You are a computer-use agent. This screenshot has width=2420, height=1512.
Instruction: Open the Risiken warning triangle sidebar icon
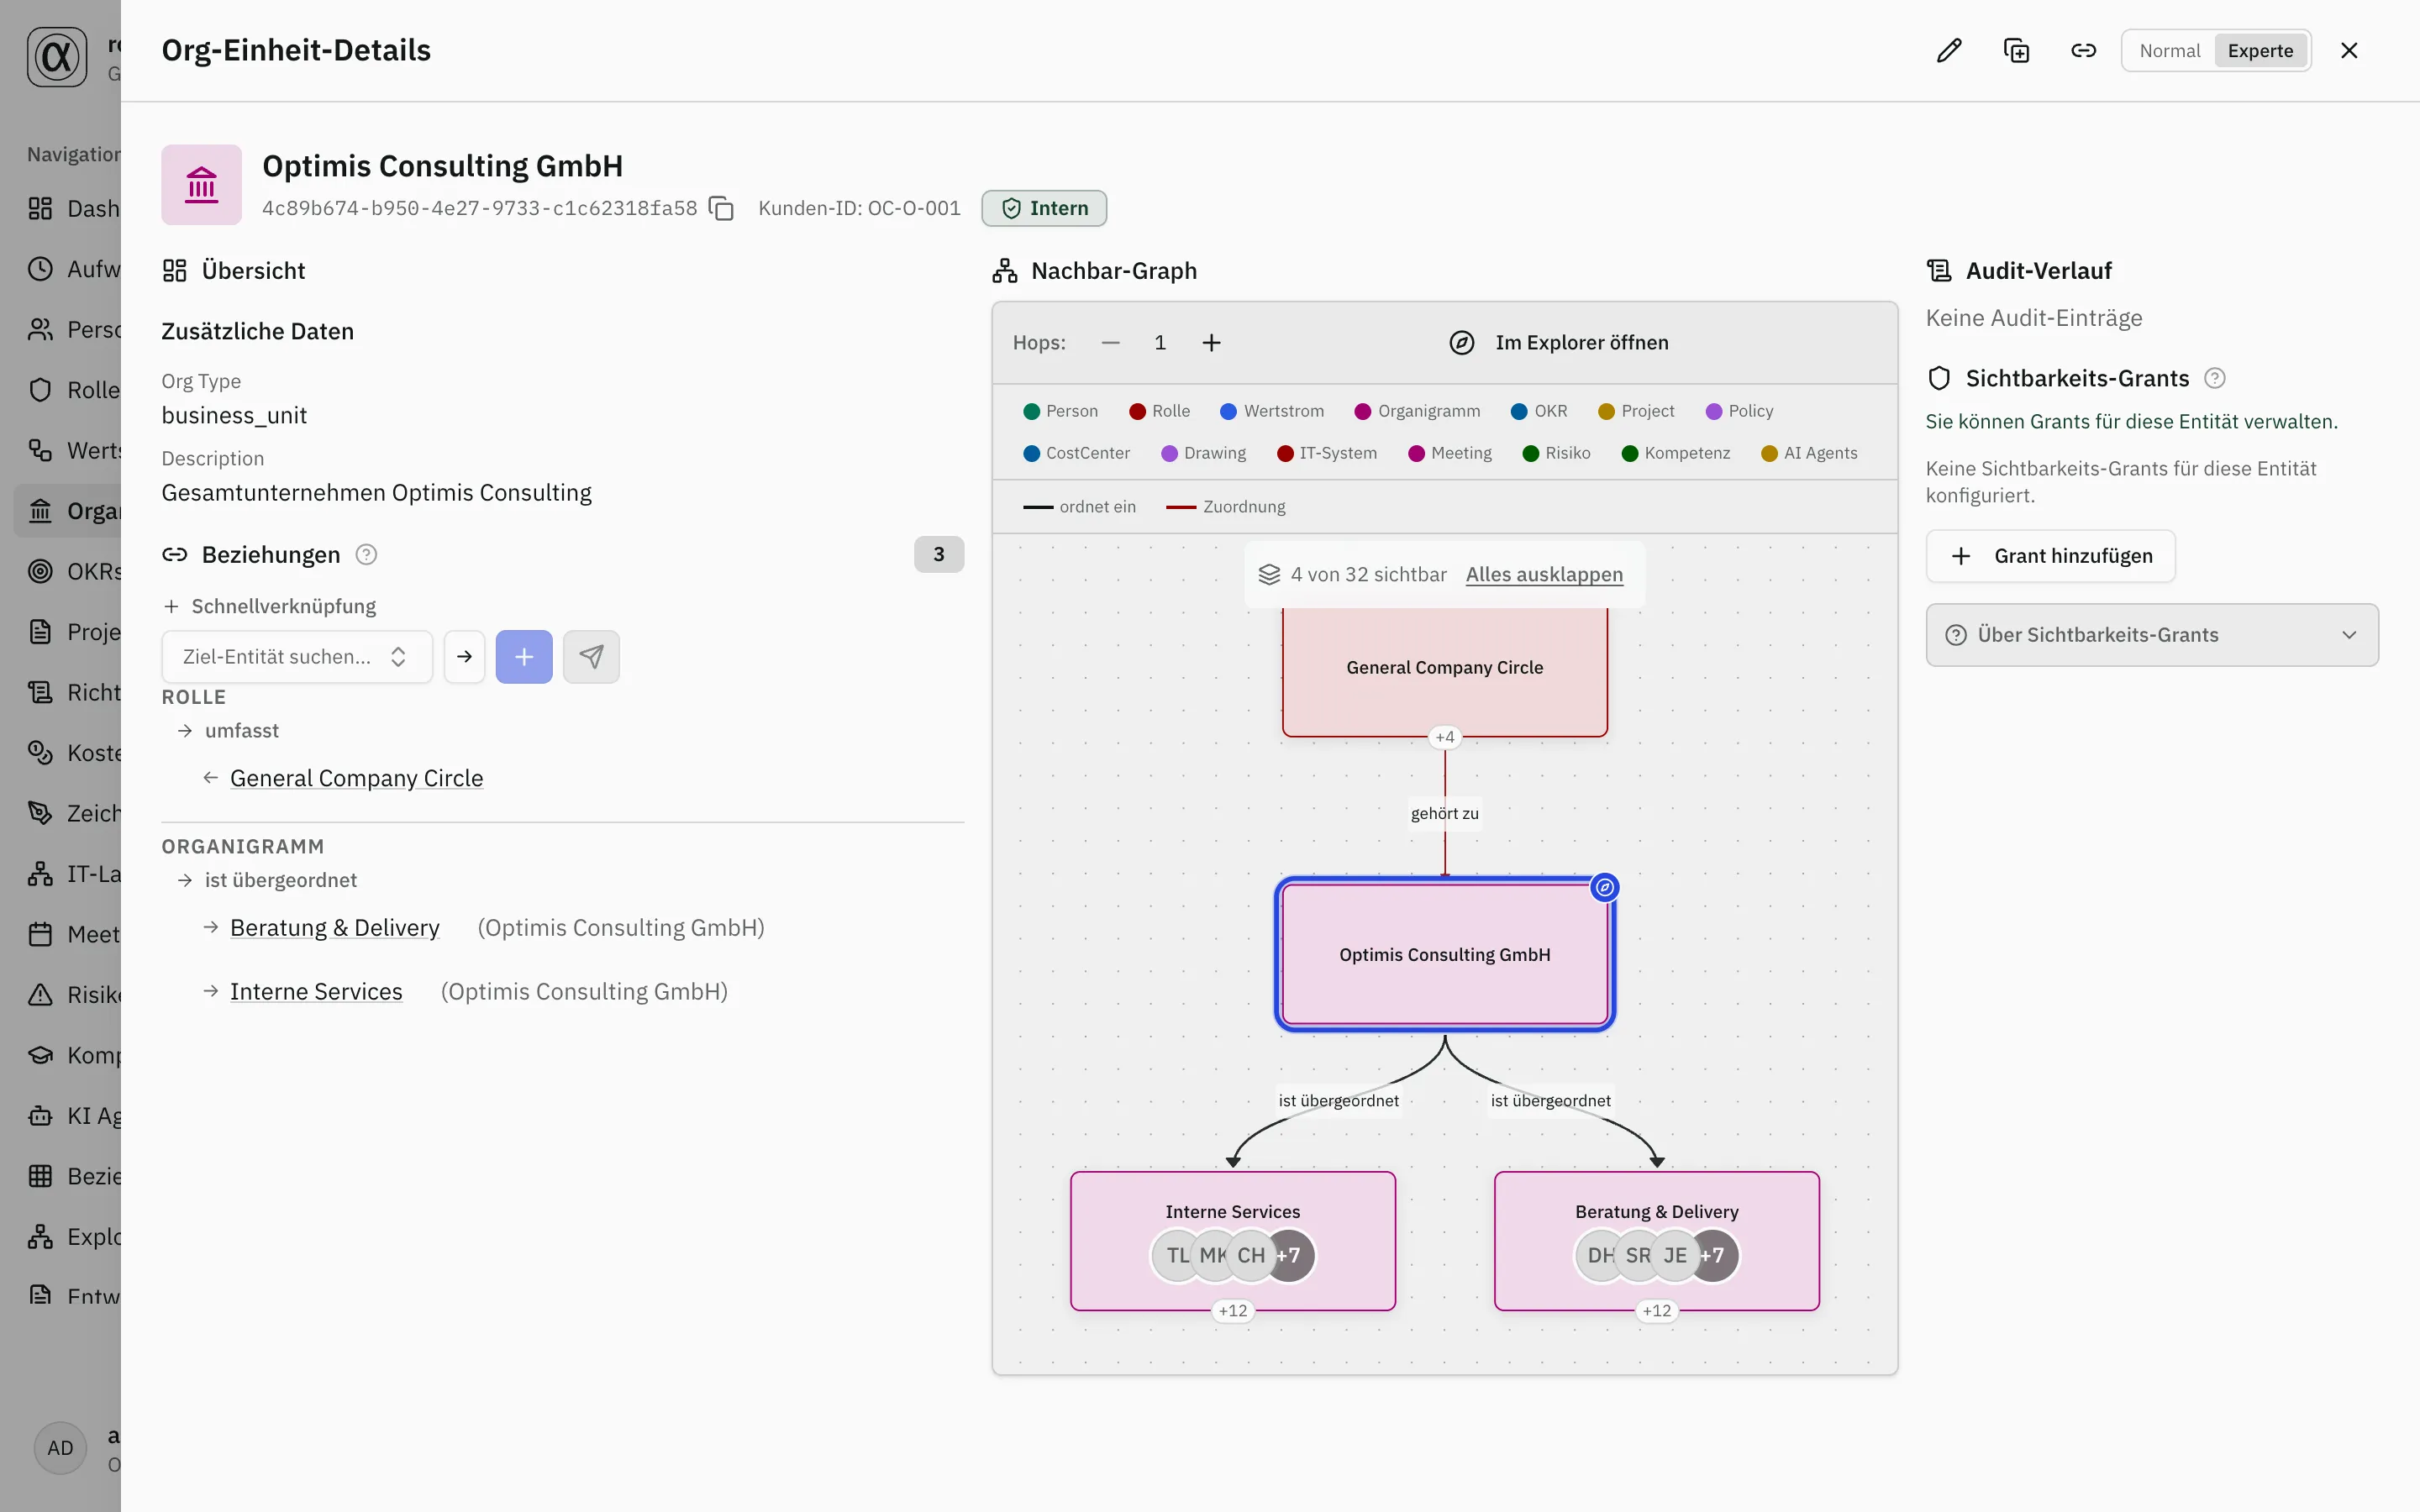40,994
